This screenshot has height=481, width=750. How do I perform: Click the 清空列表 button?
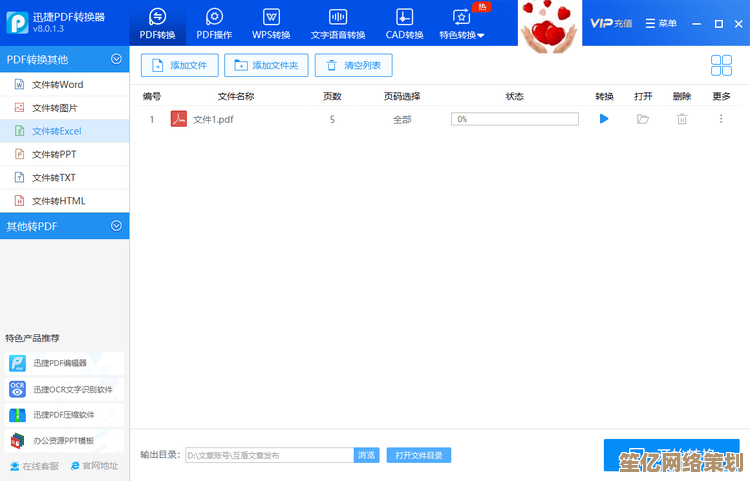click(353, 65)
